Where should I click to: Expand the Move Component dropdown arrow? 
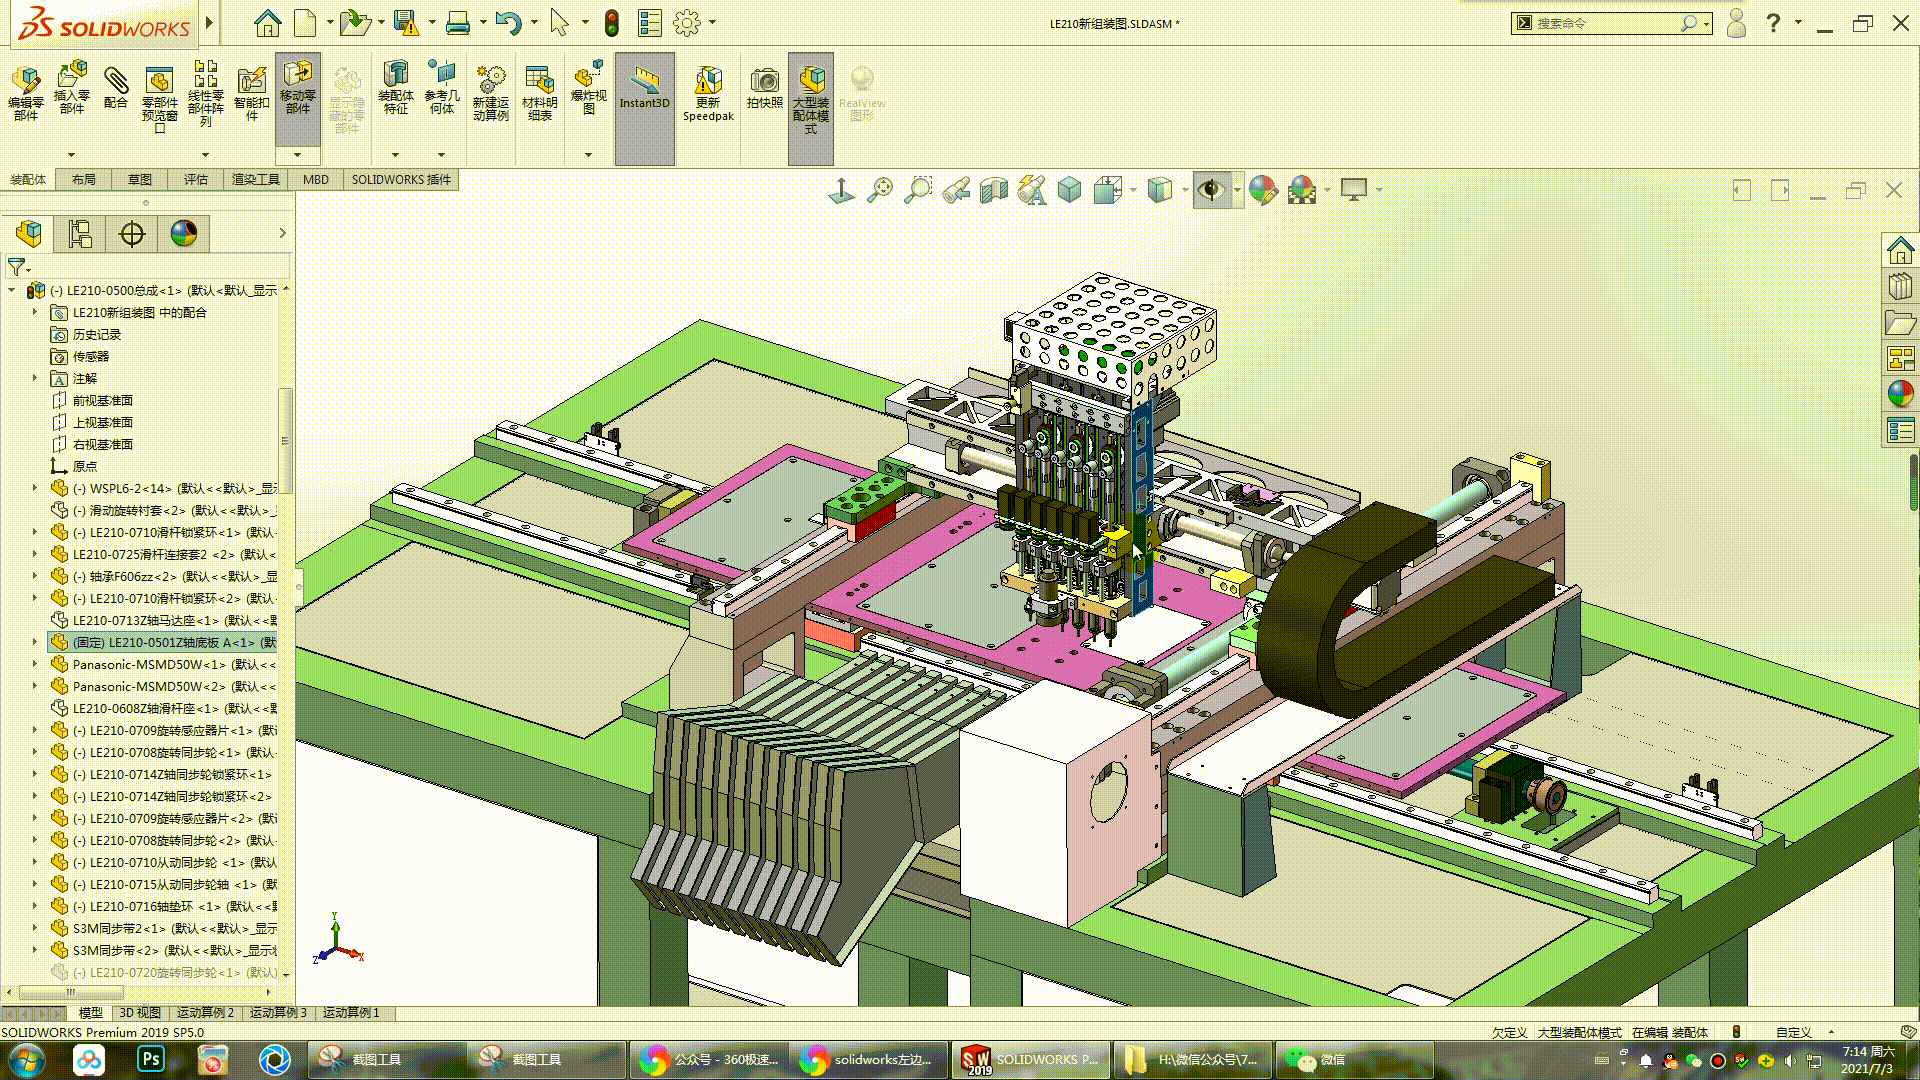(x=297, y=155)
